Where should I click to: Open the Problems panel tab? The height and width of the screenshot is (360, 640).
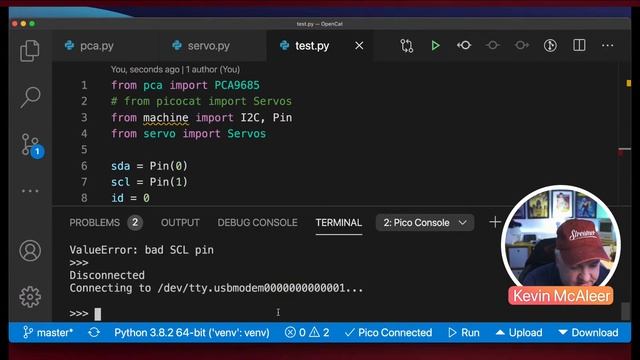tap(106, 222)
